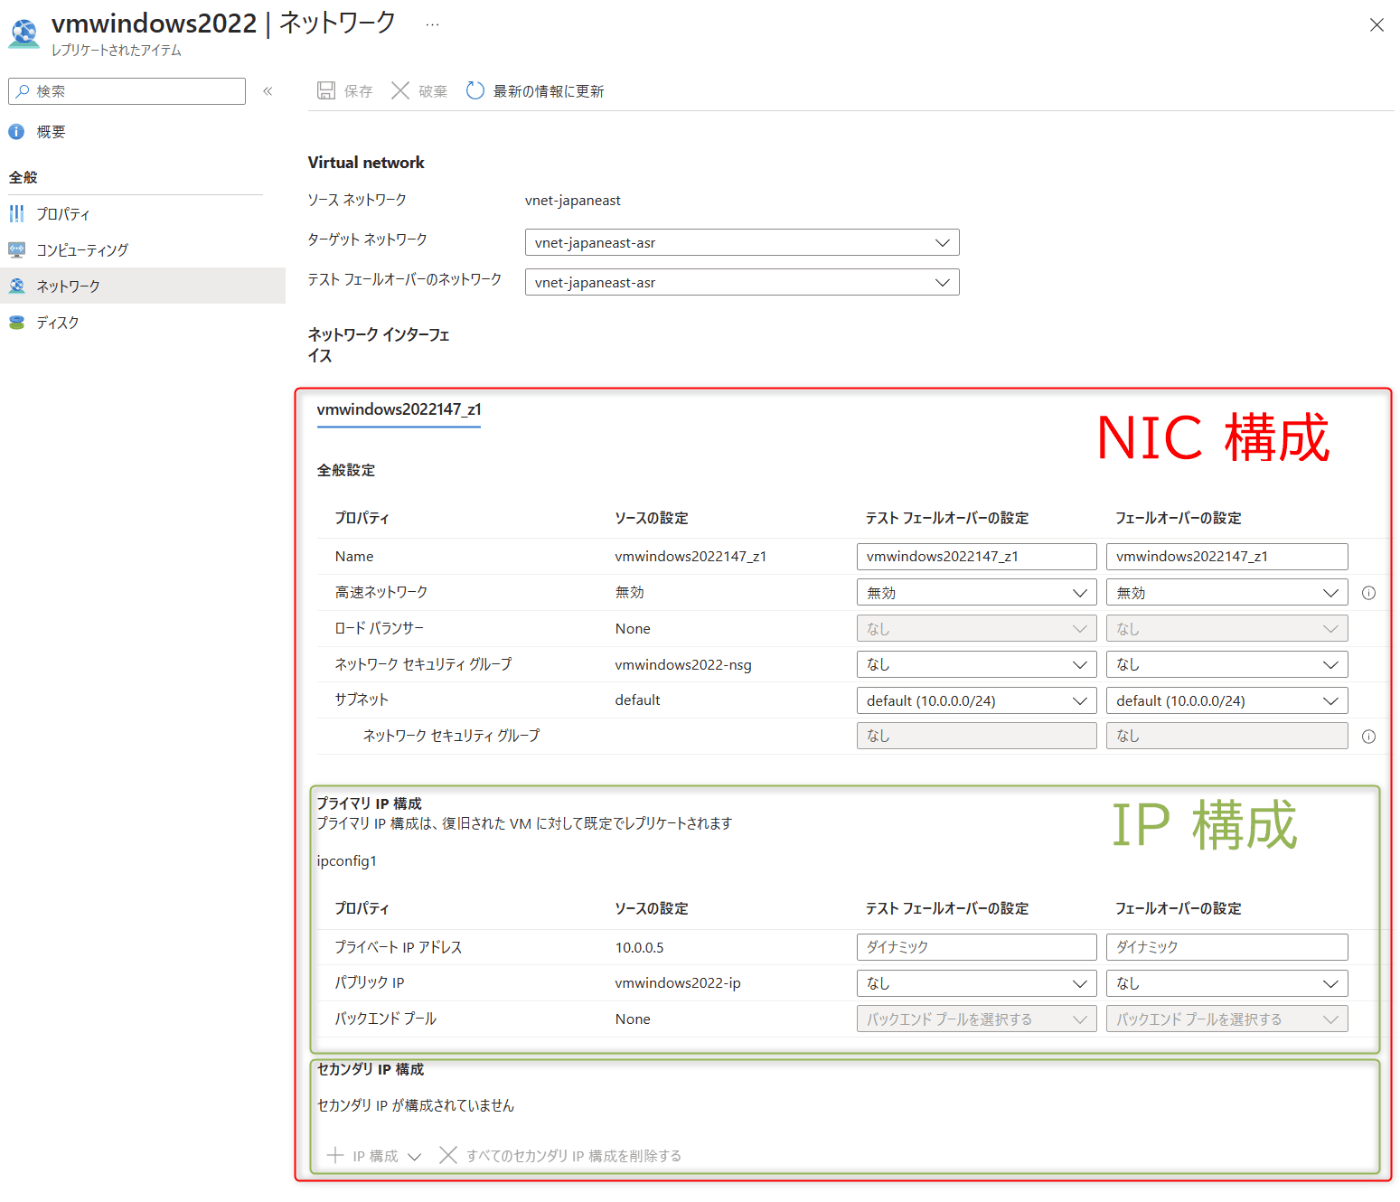Open サブネット test failover dropdown

click(977, 701)
